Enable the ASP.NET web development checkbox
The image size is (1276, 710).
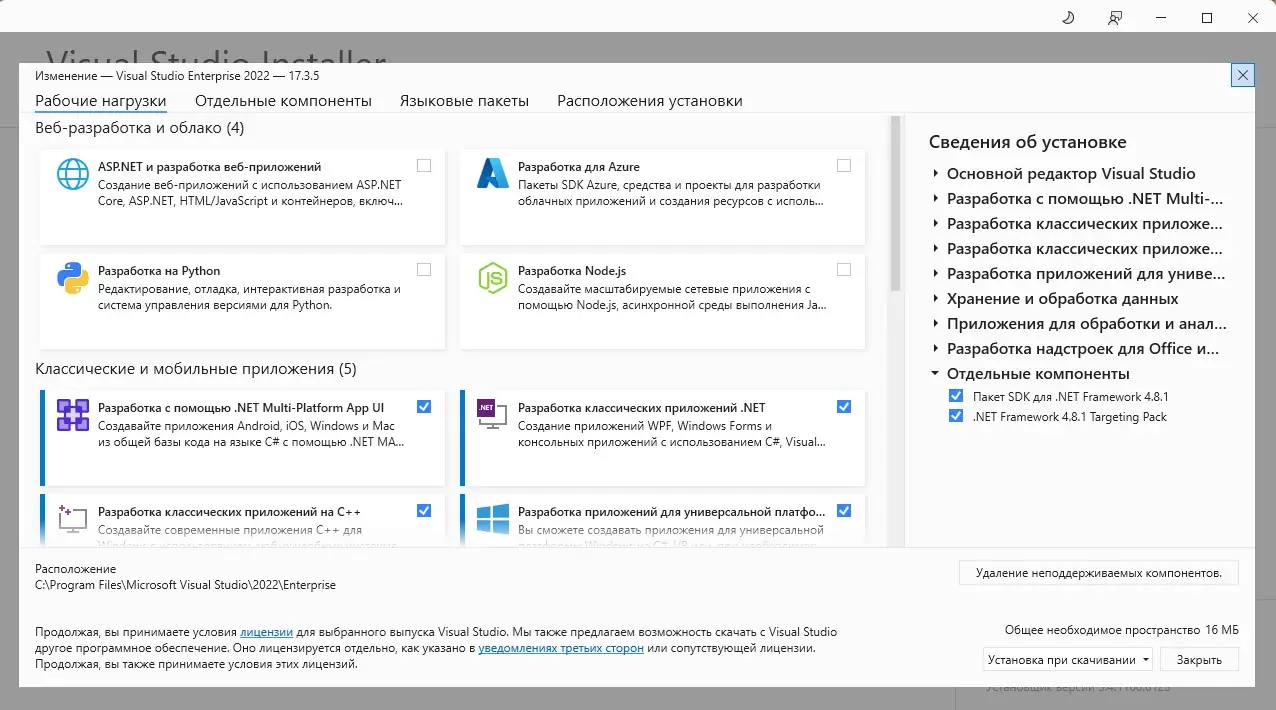pyautogui.click(x=424, y=166)
